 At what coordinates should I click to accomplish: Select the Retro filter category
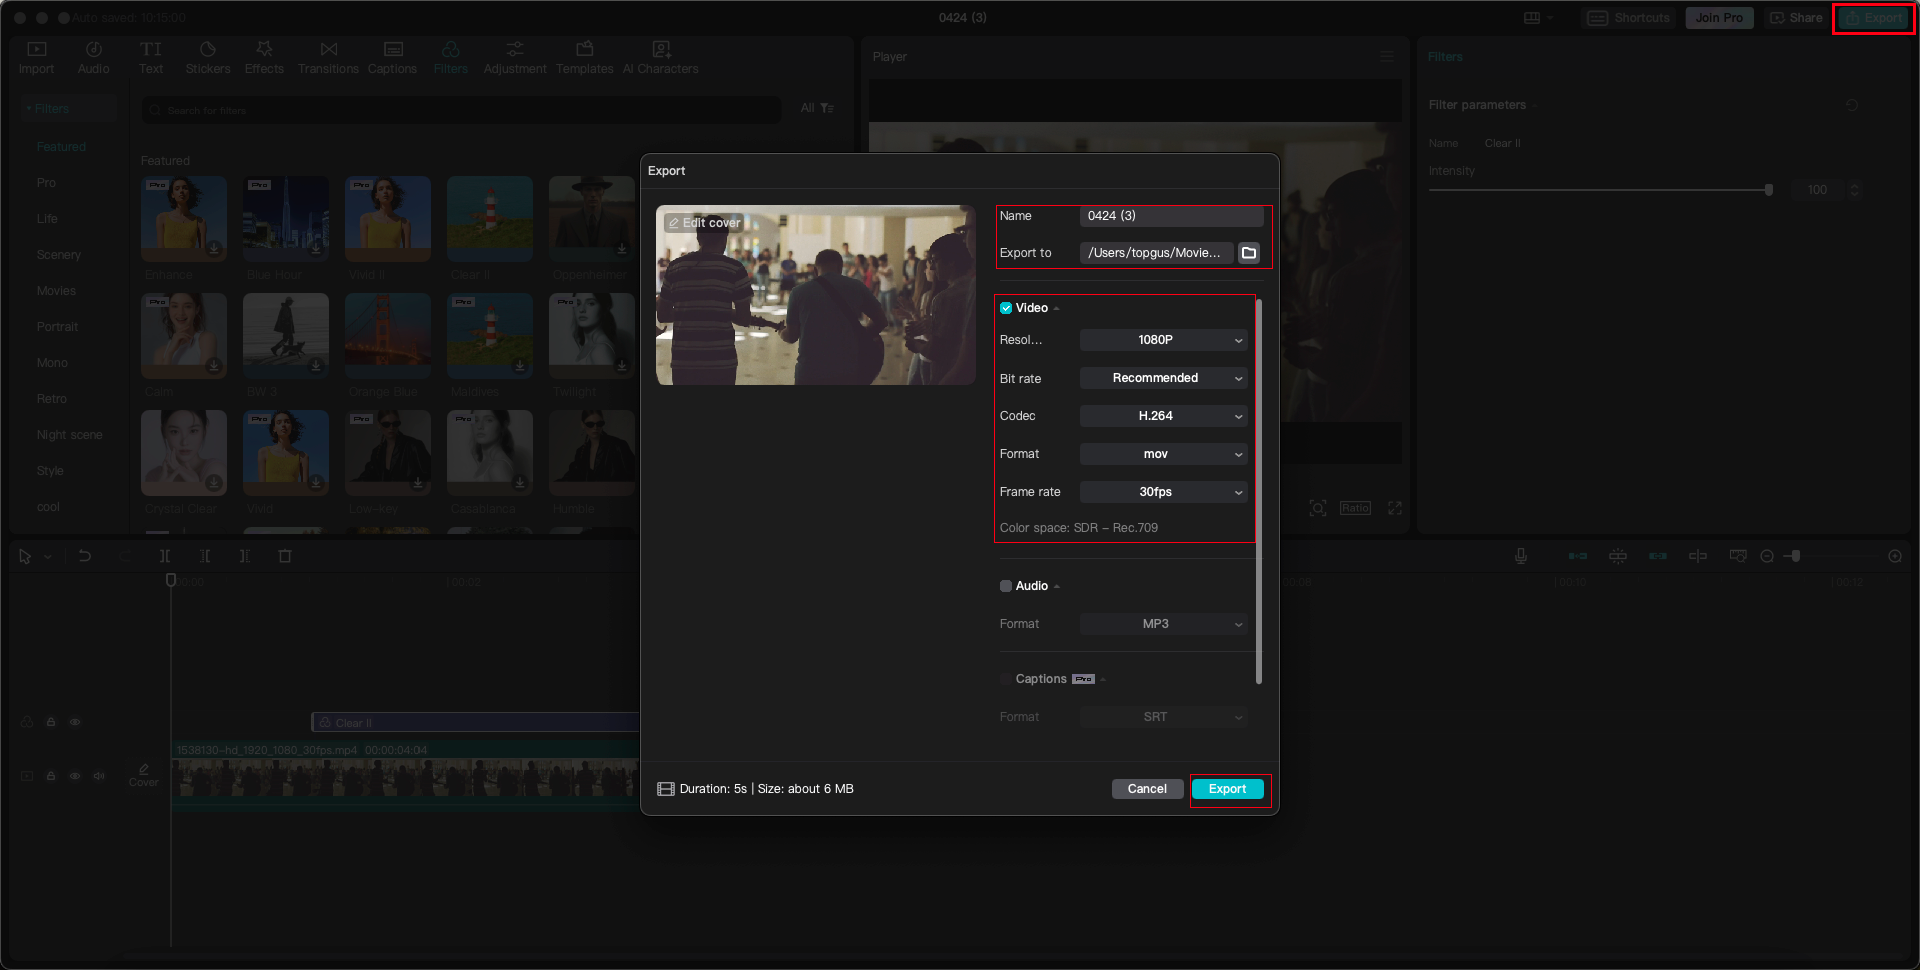click(52, 399)
